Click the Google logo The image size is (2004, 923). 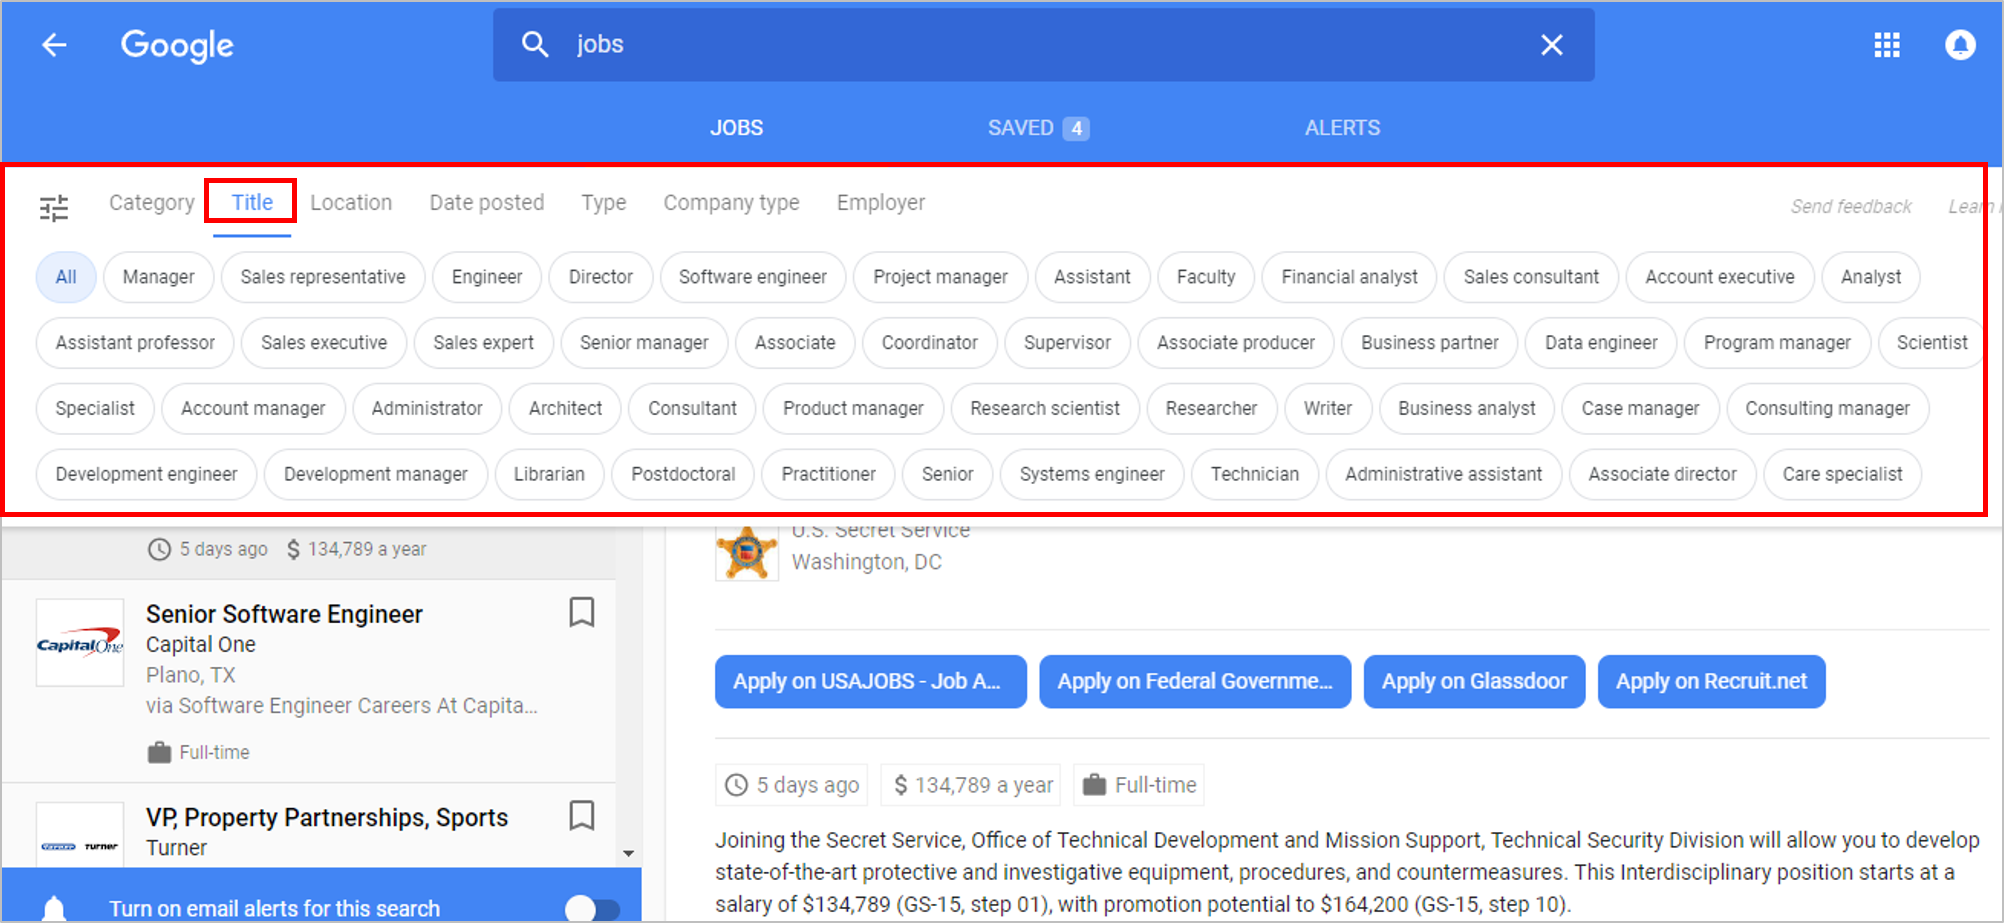pos(177,45)
